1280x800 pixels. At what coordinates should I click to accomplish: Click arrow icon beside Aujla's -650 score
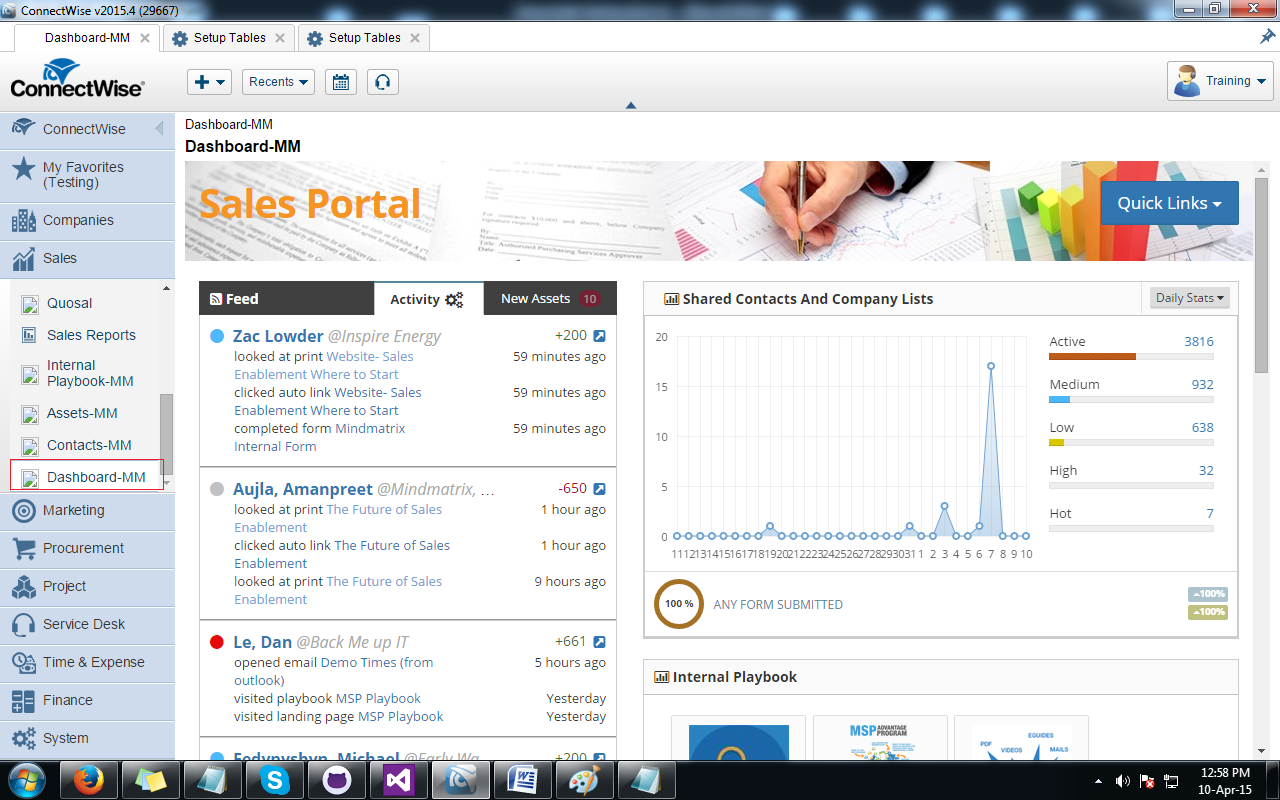[x=599, y=489]
